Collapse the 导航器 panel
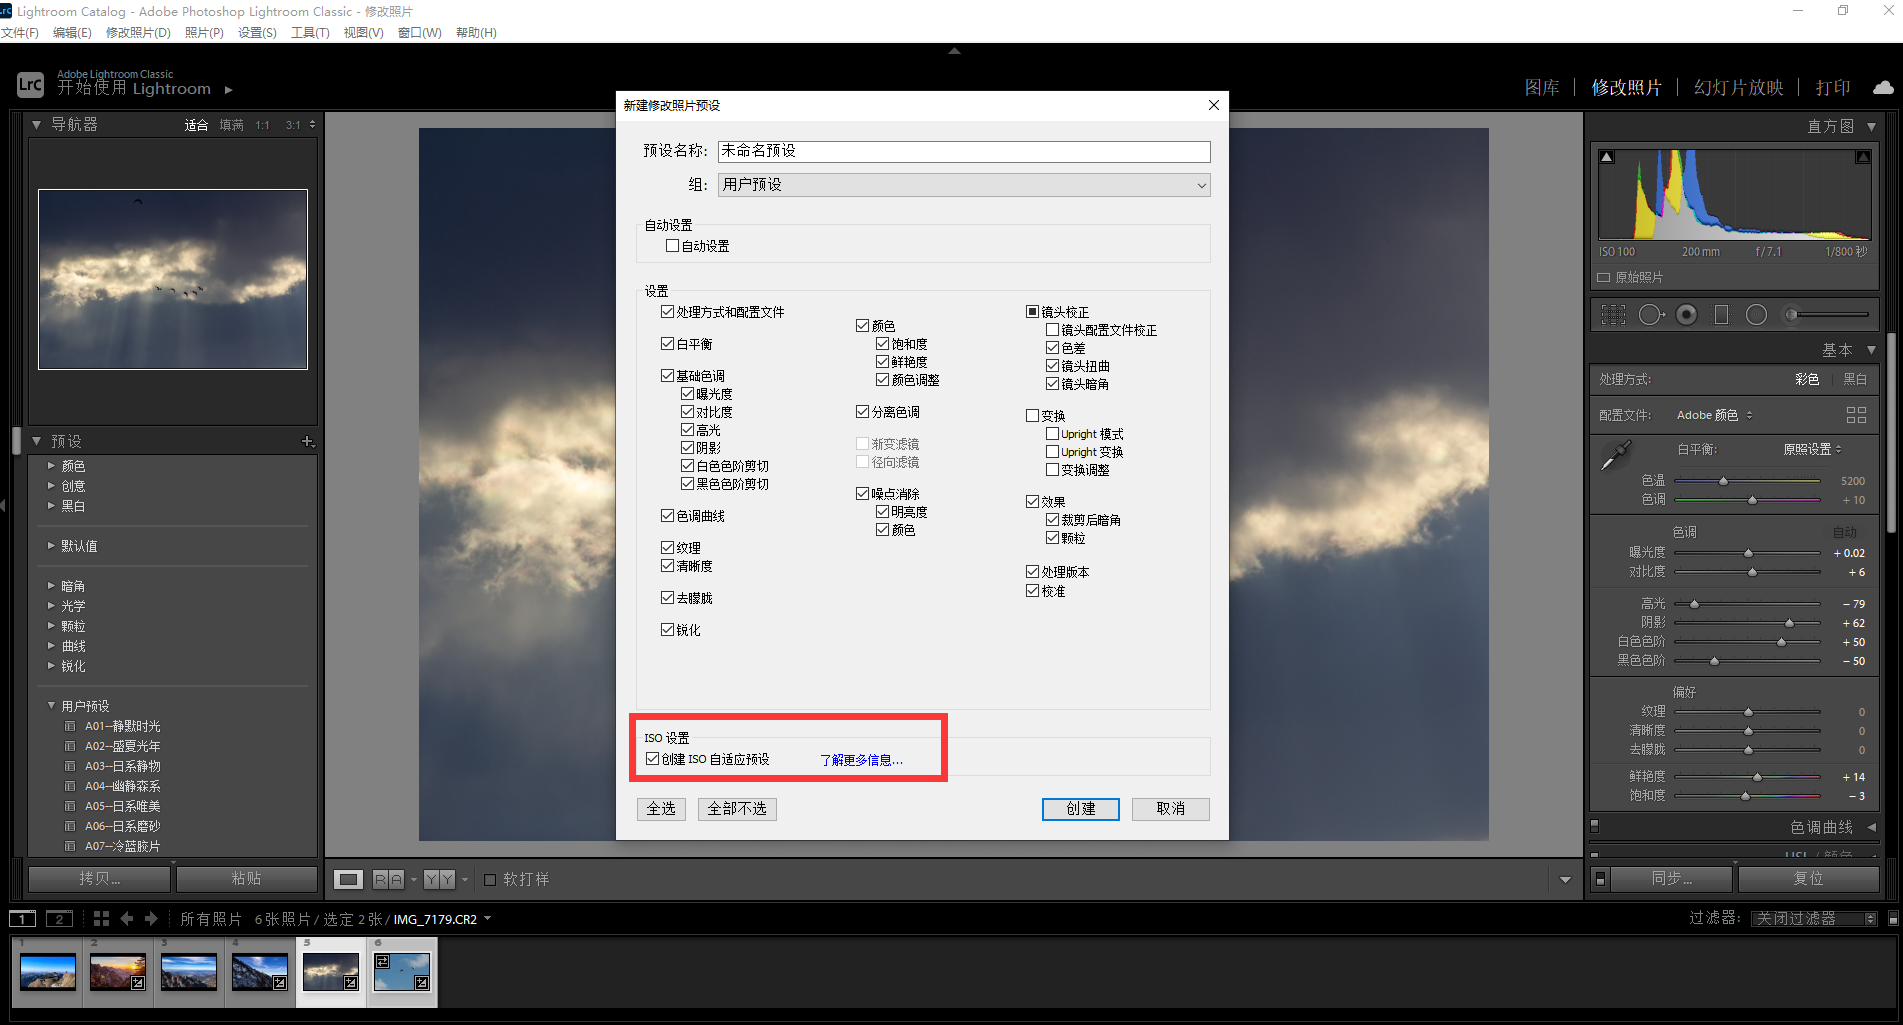The image size is (1903, 1025). pos(37,125)
